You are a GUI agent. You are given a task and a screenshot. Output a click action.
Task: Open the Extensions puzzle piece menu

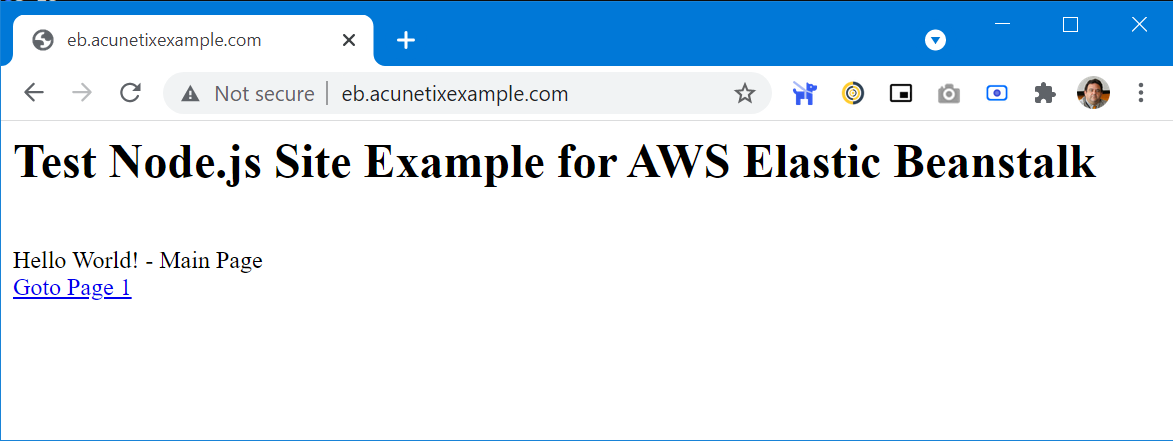1045,94
